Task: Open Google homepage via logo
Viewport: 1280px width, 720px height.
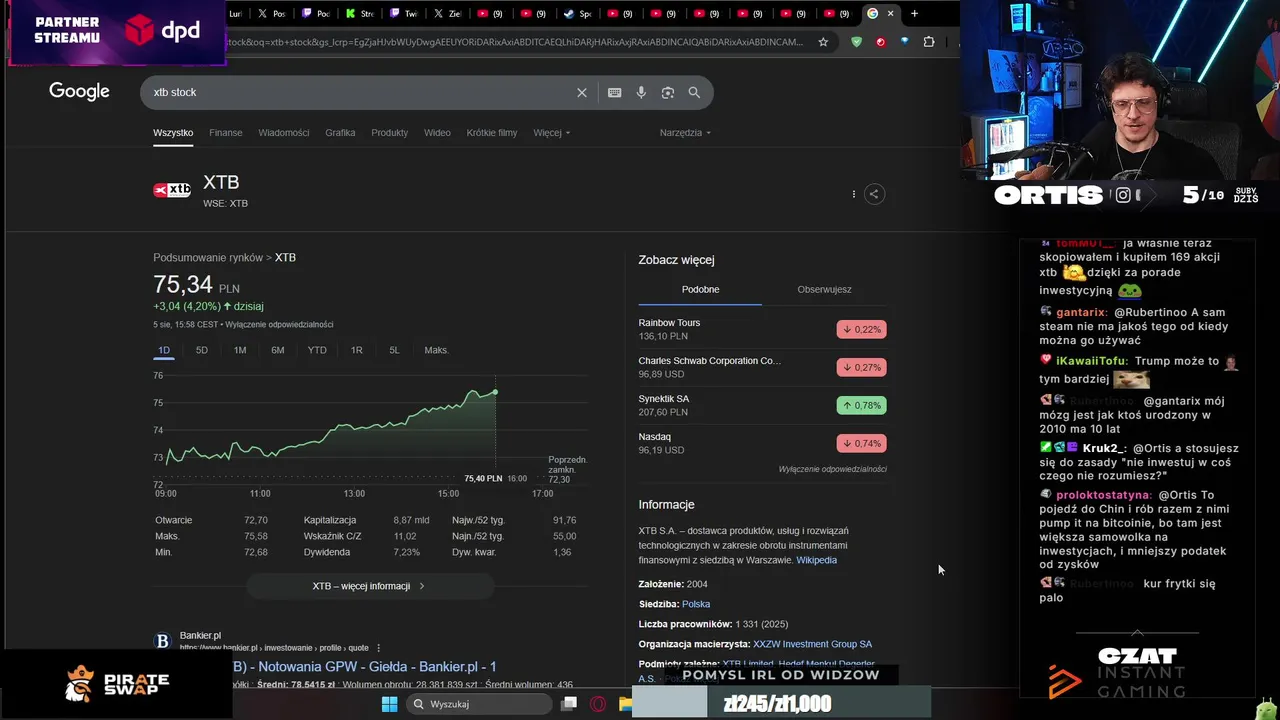Action: tap(79, 91)
